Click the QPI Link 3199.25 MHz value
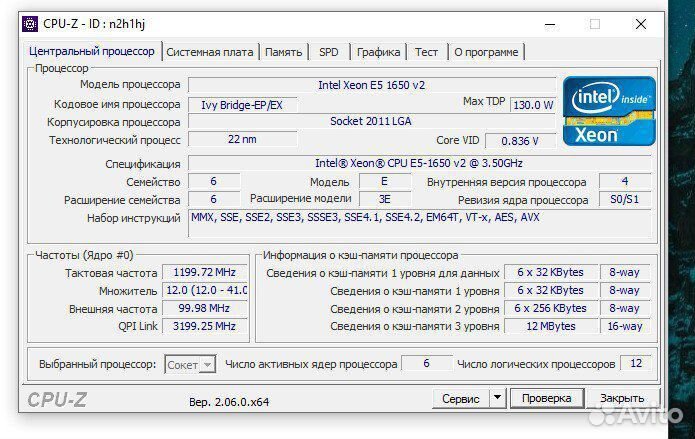 coord(204,326)
